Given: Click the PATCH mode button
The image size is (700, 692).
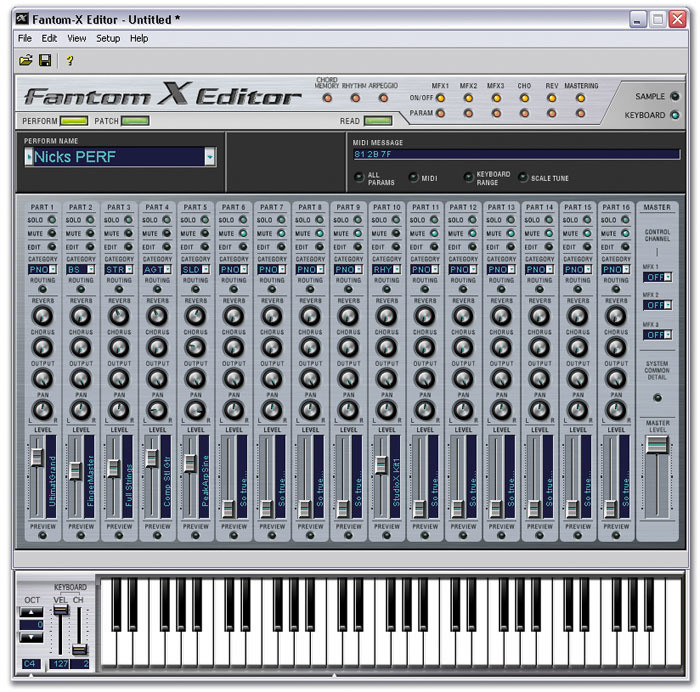Looking at the screenshot, I should pos(135,121).
